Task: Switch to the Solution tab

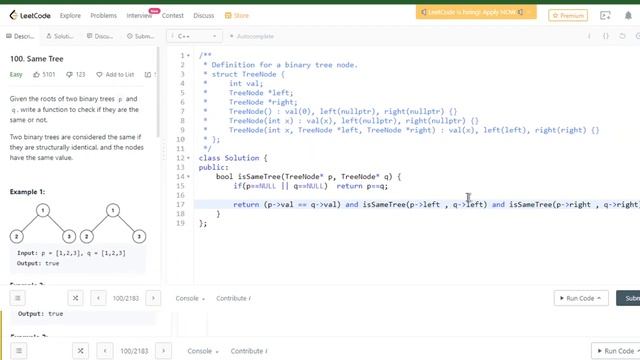Action: tap(60, 36)
